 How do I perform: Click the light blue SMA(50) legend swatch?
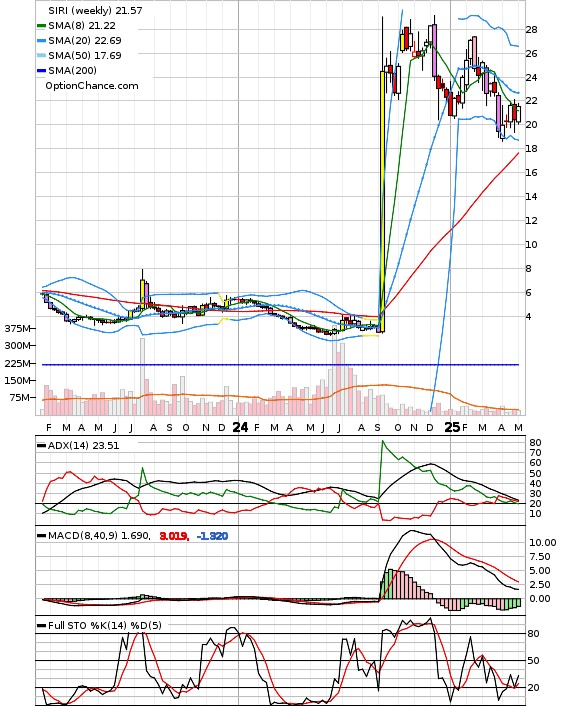tap(41, 56)
